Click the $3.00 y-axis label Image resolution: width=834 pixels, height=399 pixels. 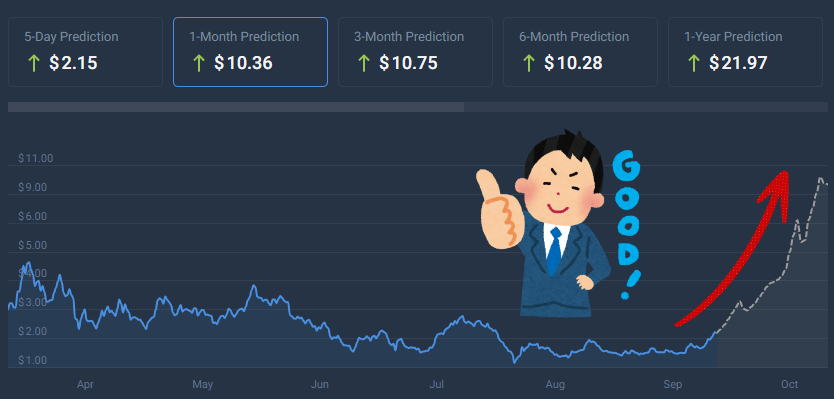click(32, 303)
